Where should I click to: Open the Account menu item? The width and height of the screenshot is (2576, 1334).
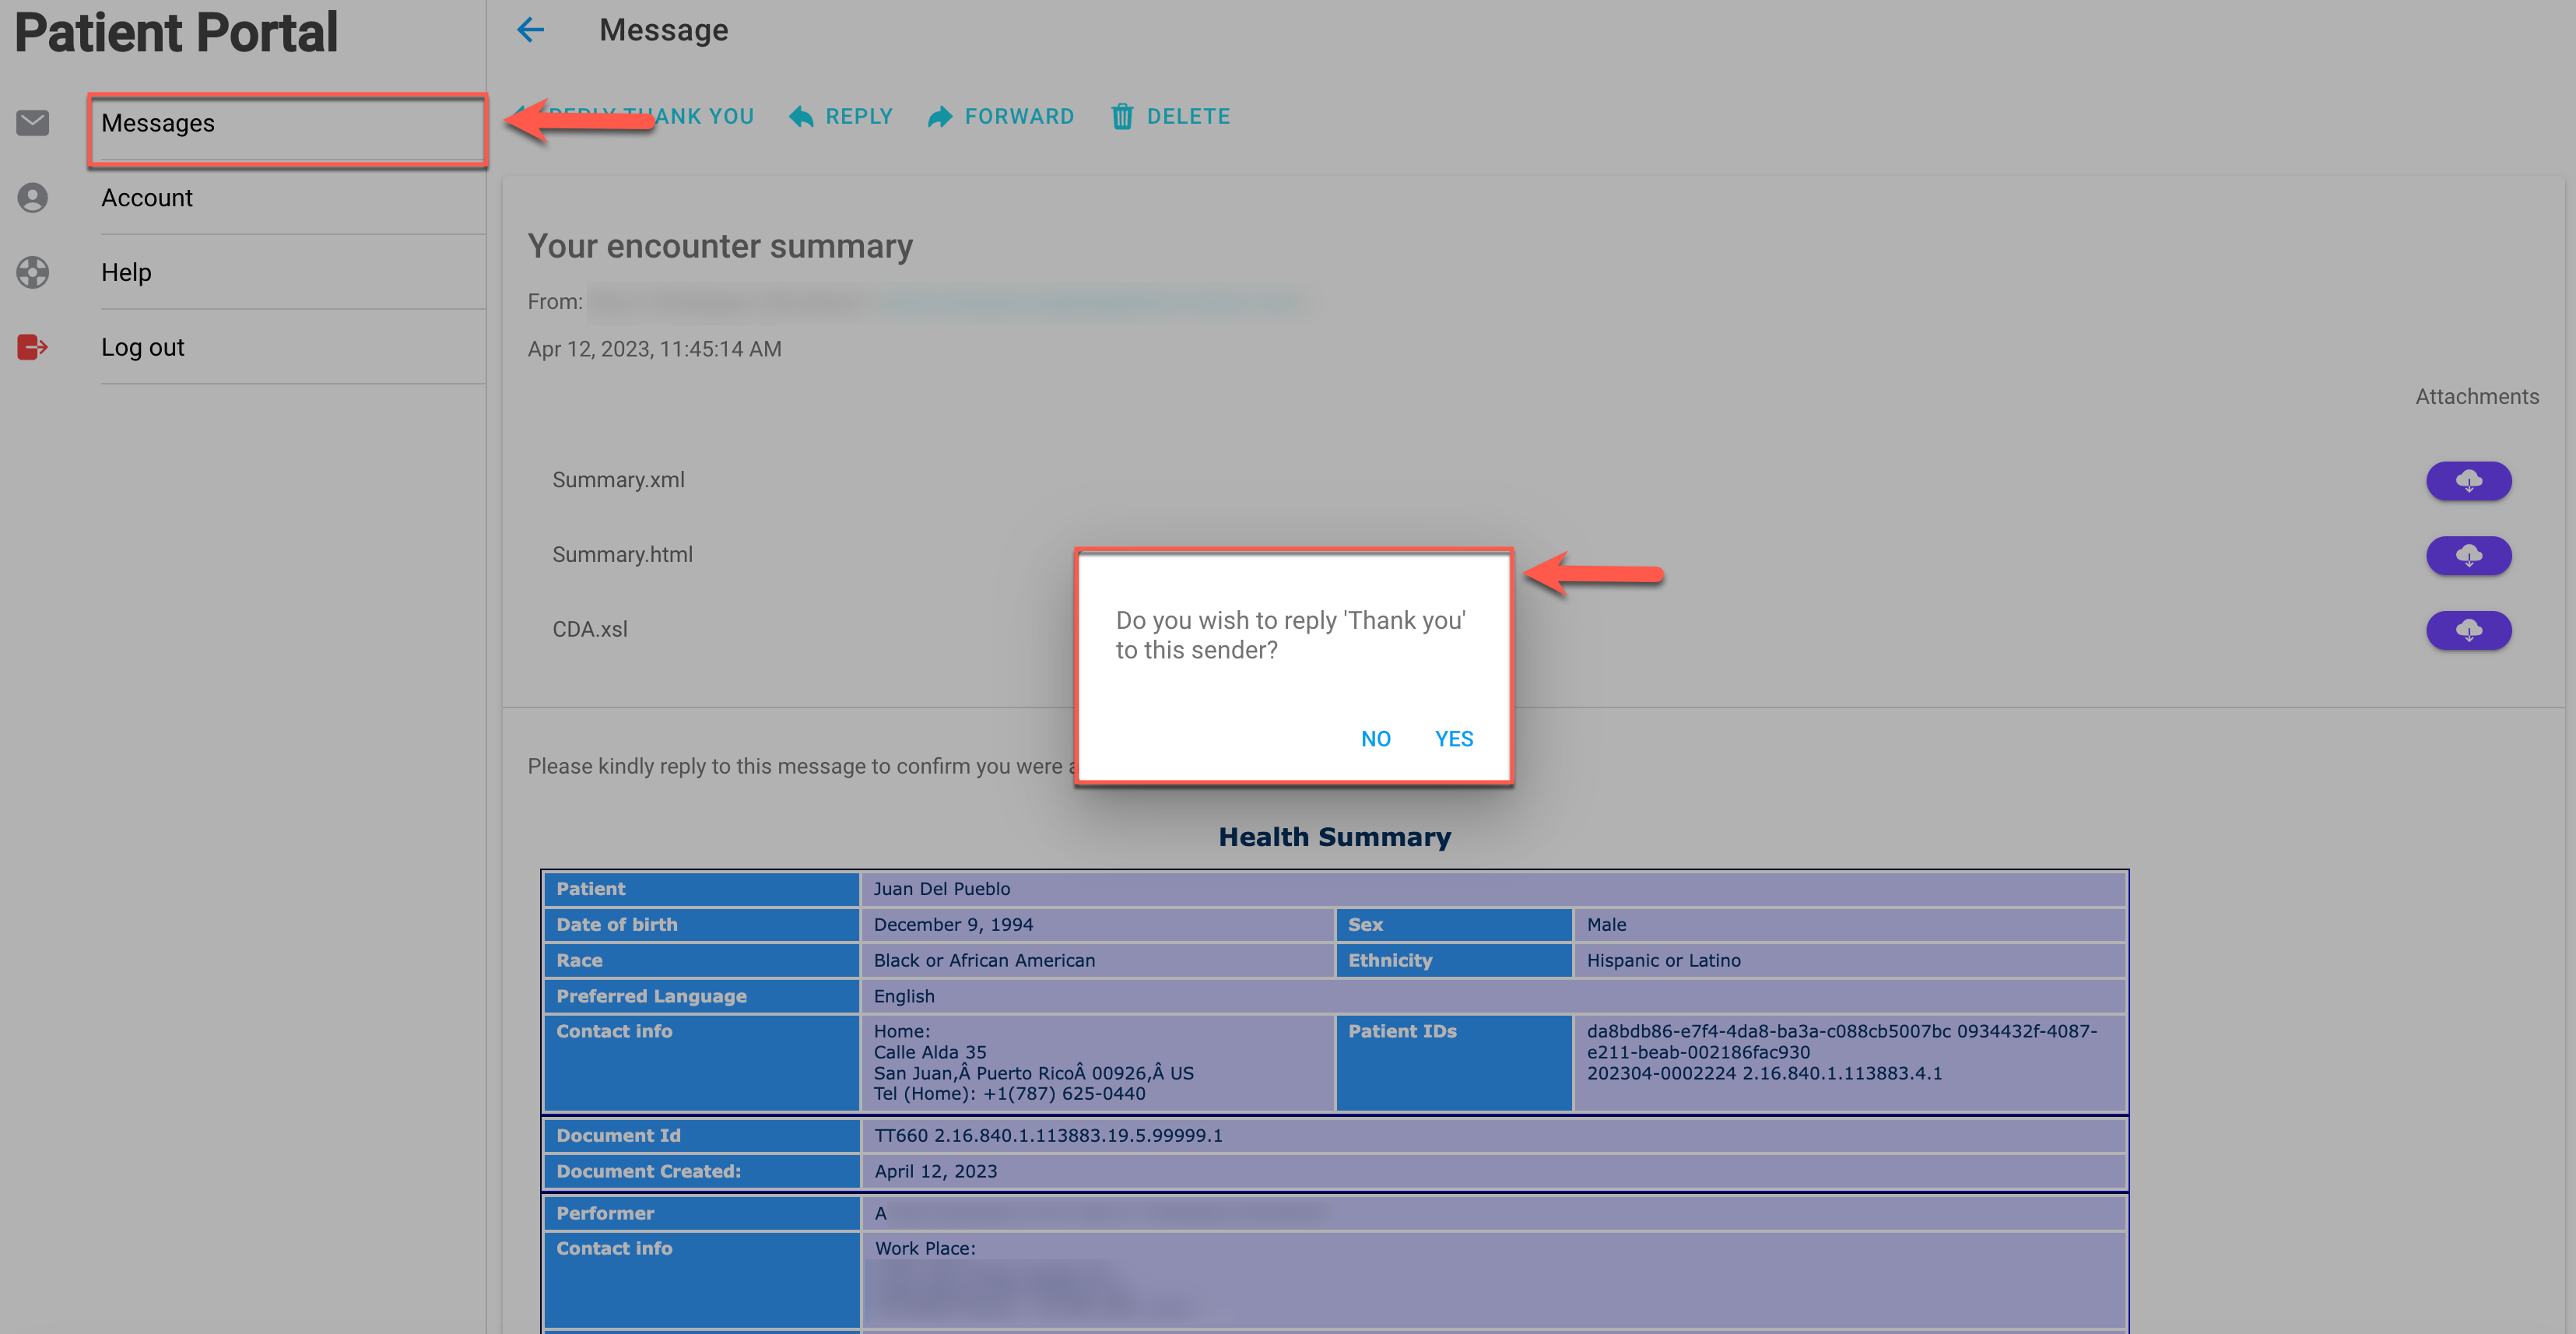coord(146,198)
